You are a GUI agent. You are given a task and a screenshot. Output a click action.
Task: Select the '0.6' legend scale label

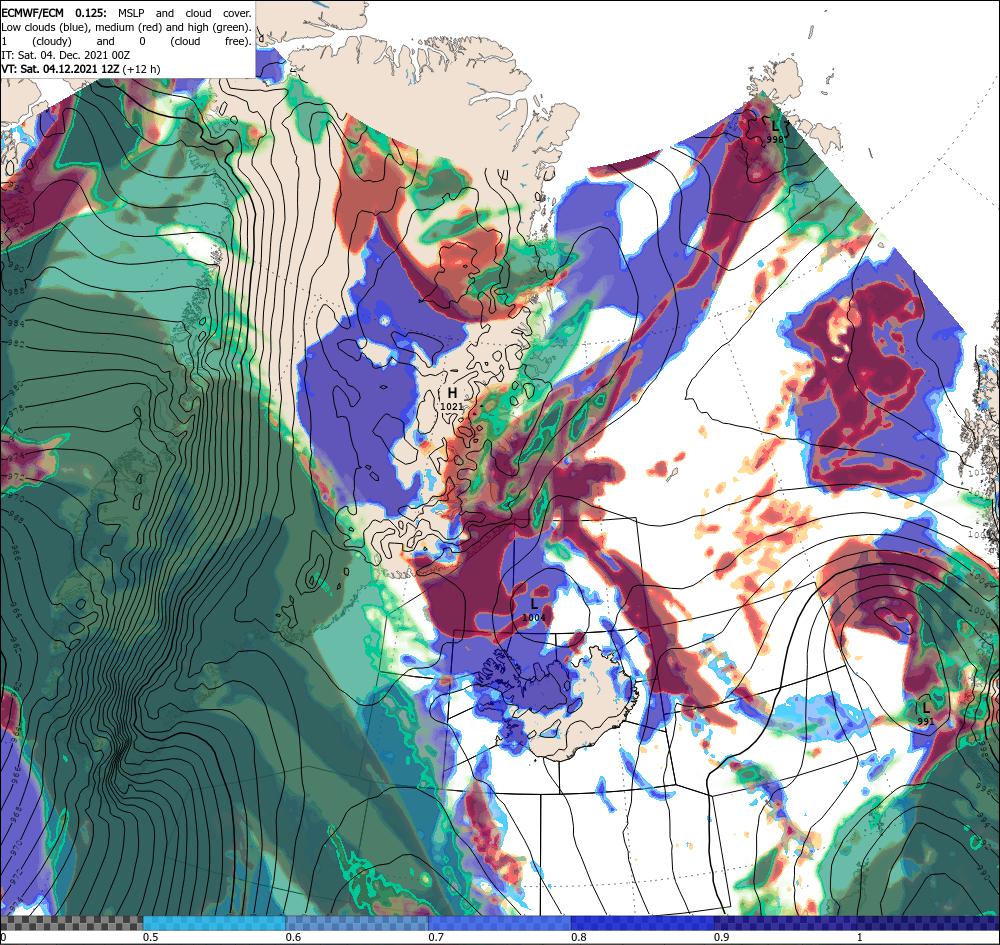293,937
